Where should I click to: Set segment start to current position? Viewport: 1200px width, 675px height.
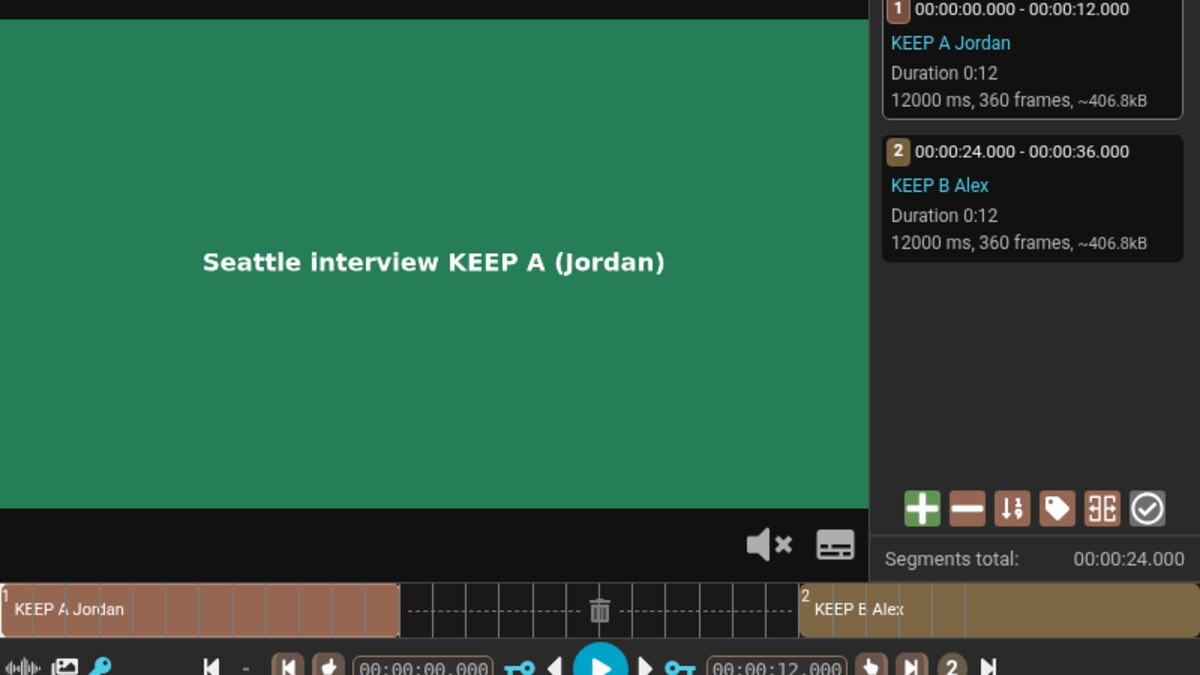tap(328, 666)
